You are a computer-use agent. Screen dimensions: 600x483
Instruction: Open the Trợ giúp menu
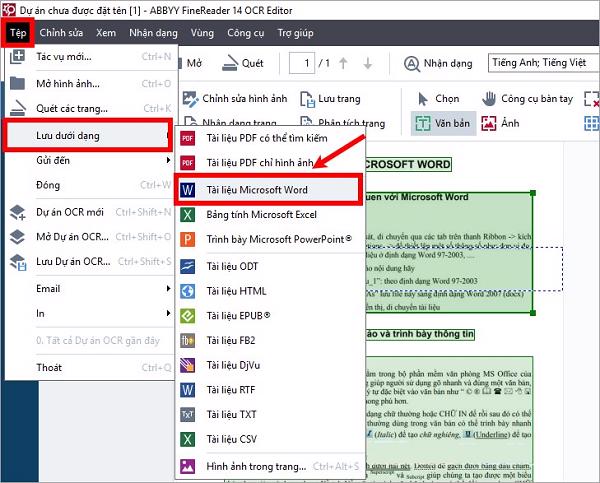pyautogui.click(x=295, y=33)
